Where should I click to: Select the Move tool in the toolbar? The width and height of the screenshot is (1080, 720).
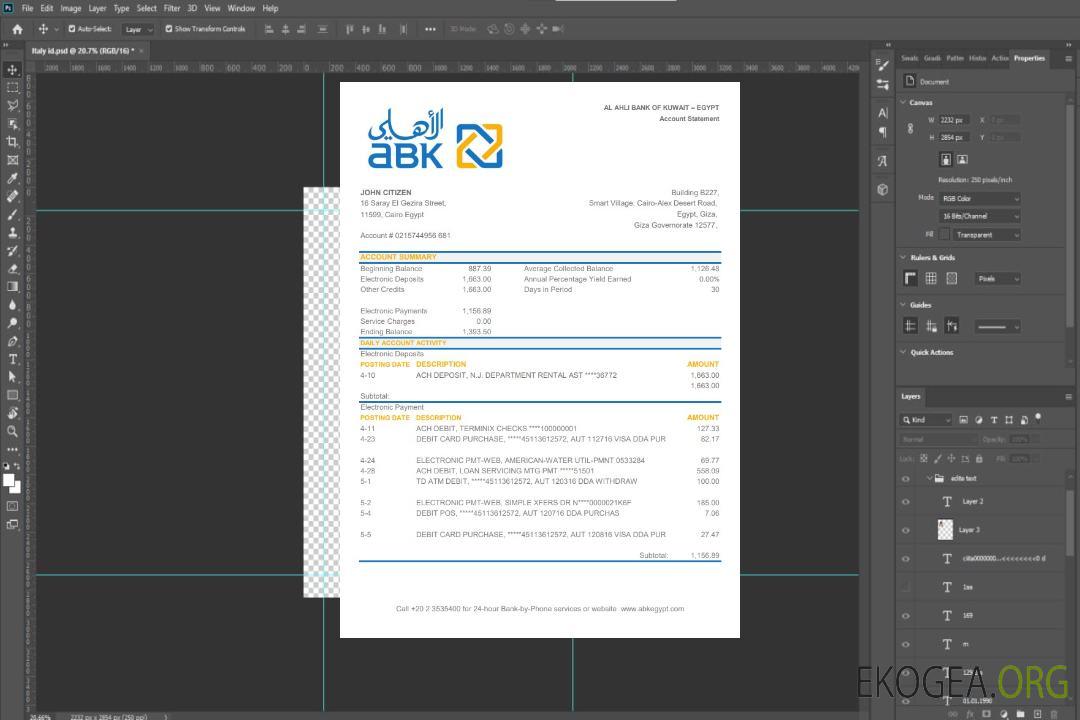point(13,70)
